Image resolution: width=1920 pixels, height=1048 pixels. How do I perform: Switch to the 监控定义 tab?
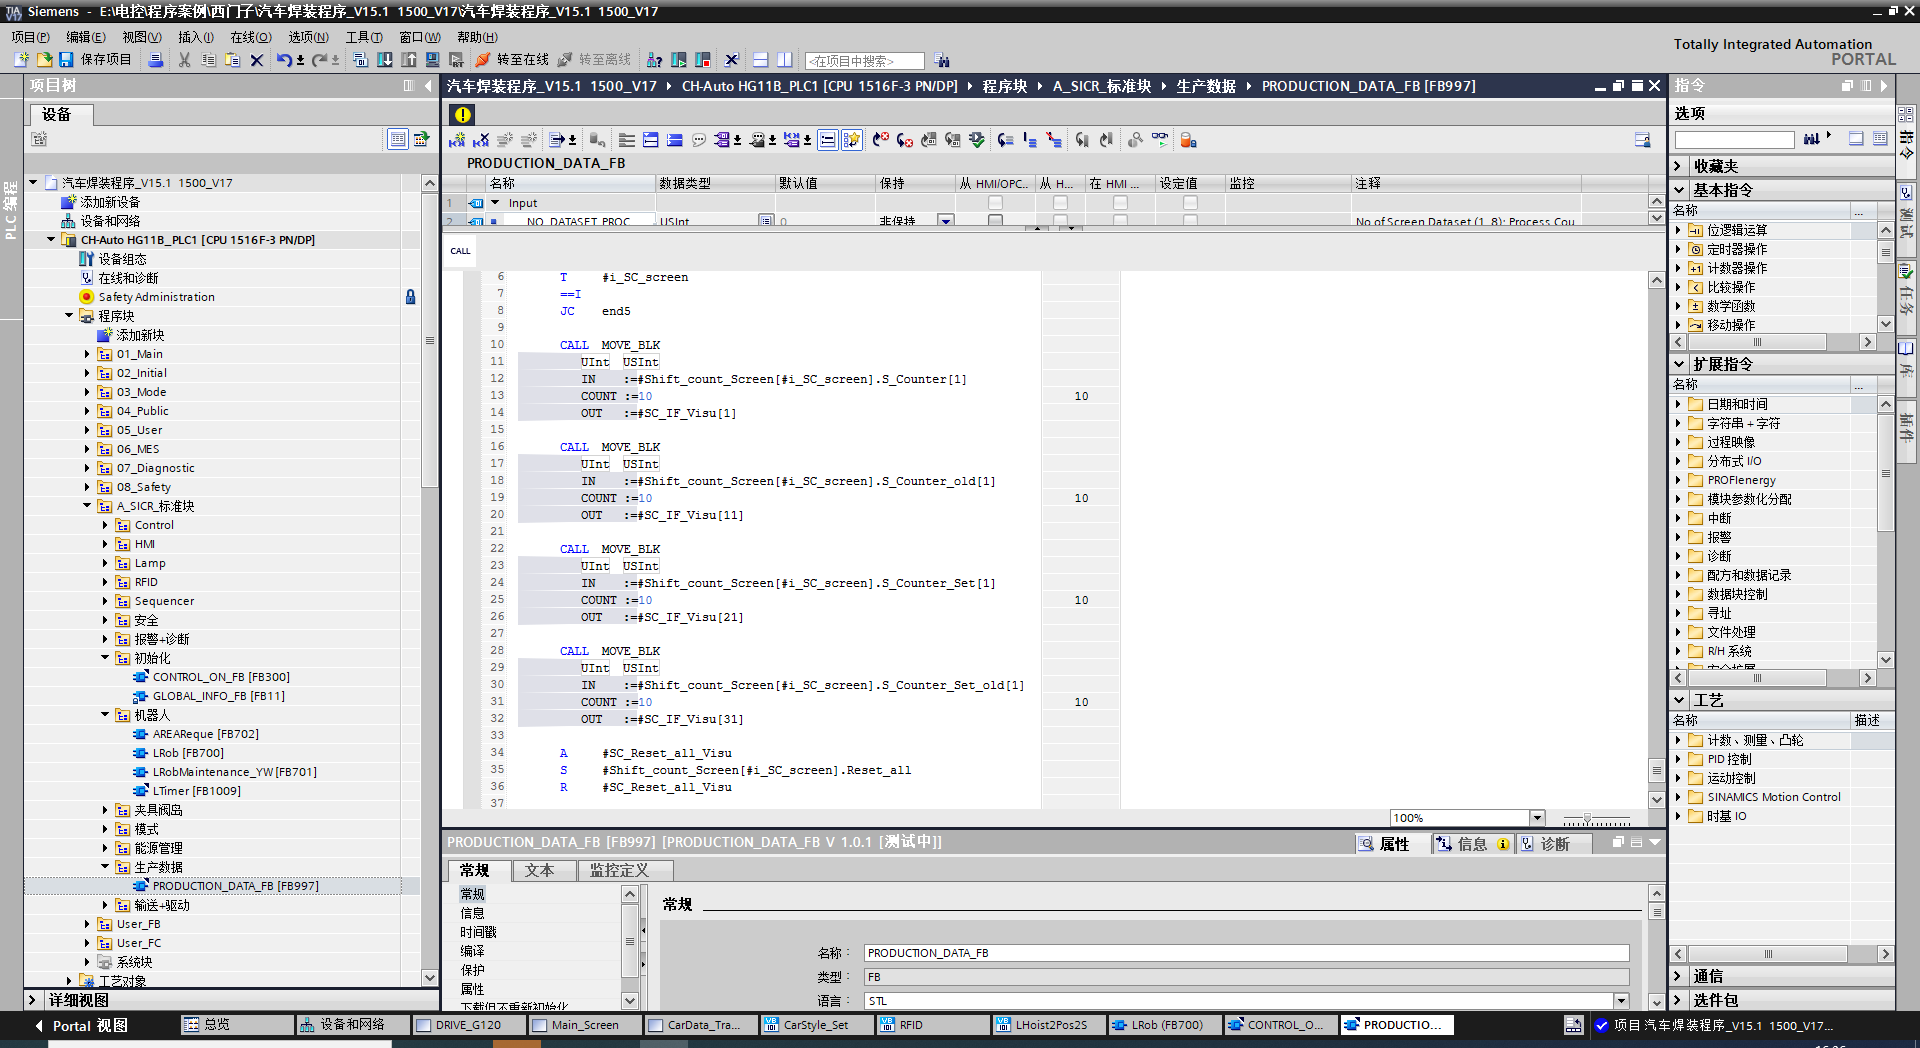tap(619, 870)
